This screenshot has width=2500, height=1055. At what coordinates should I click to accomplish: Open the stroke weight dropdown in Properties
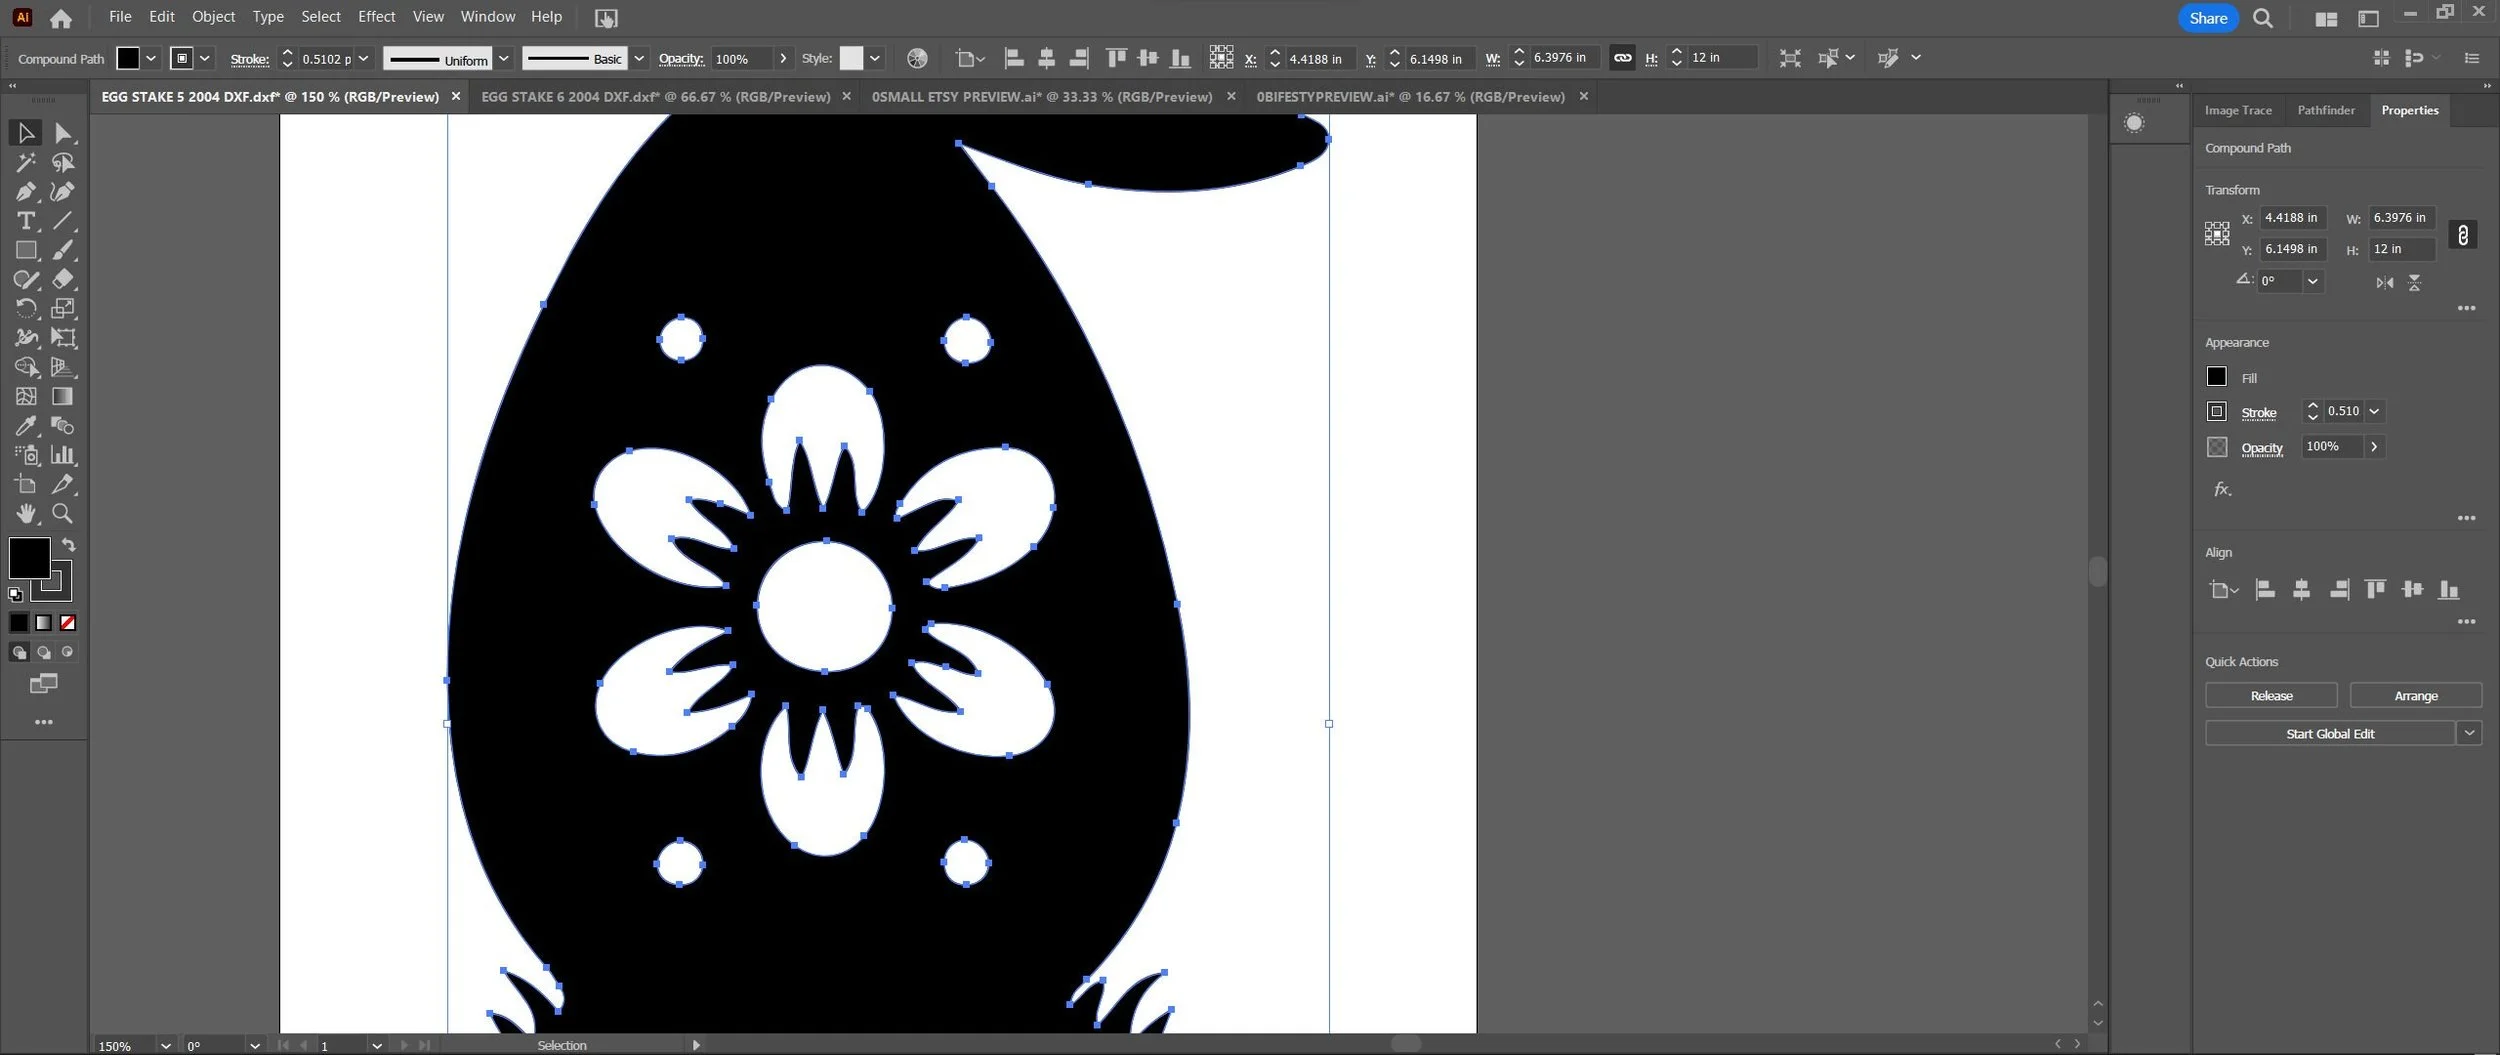click(x=2374, y=411)
